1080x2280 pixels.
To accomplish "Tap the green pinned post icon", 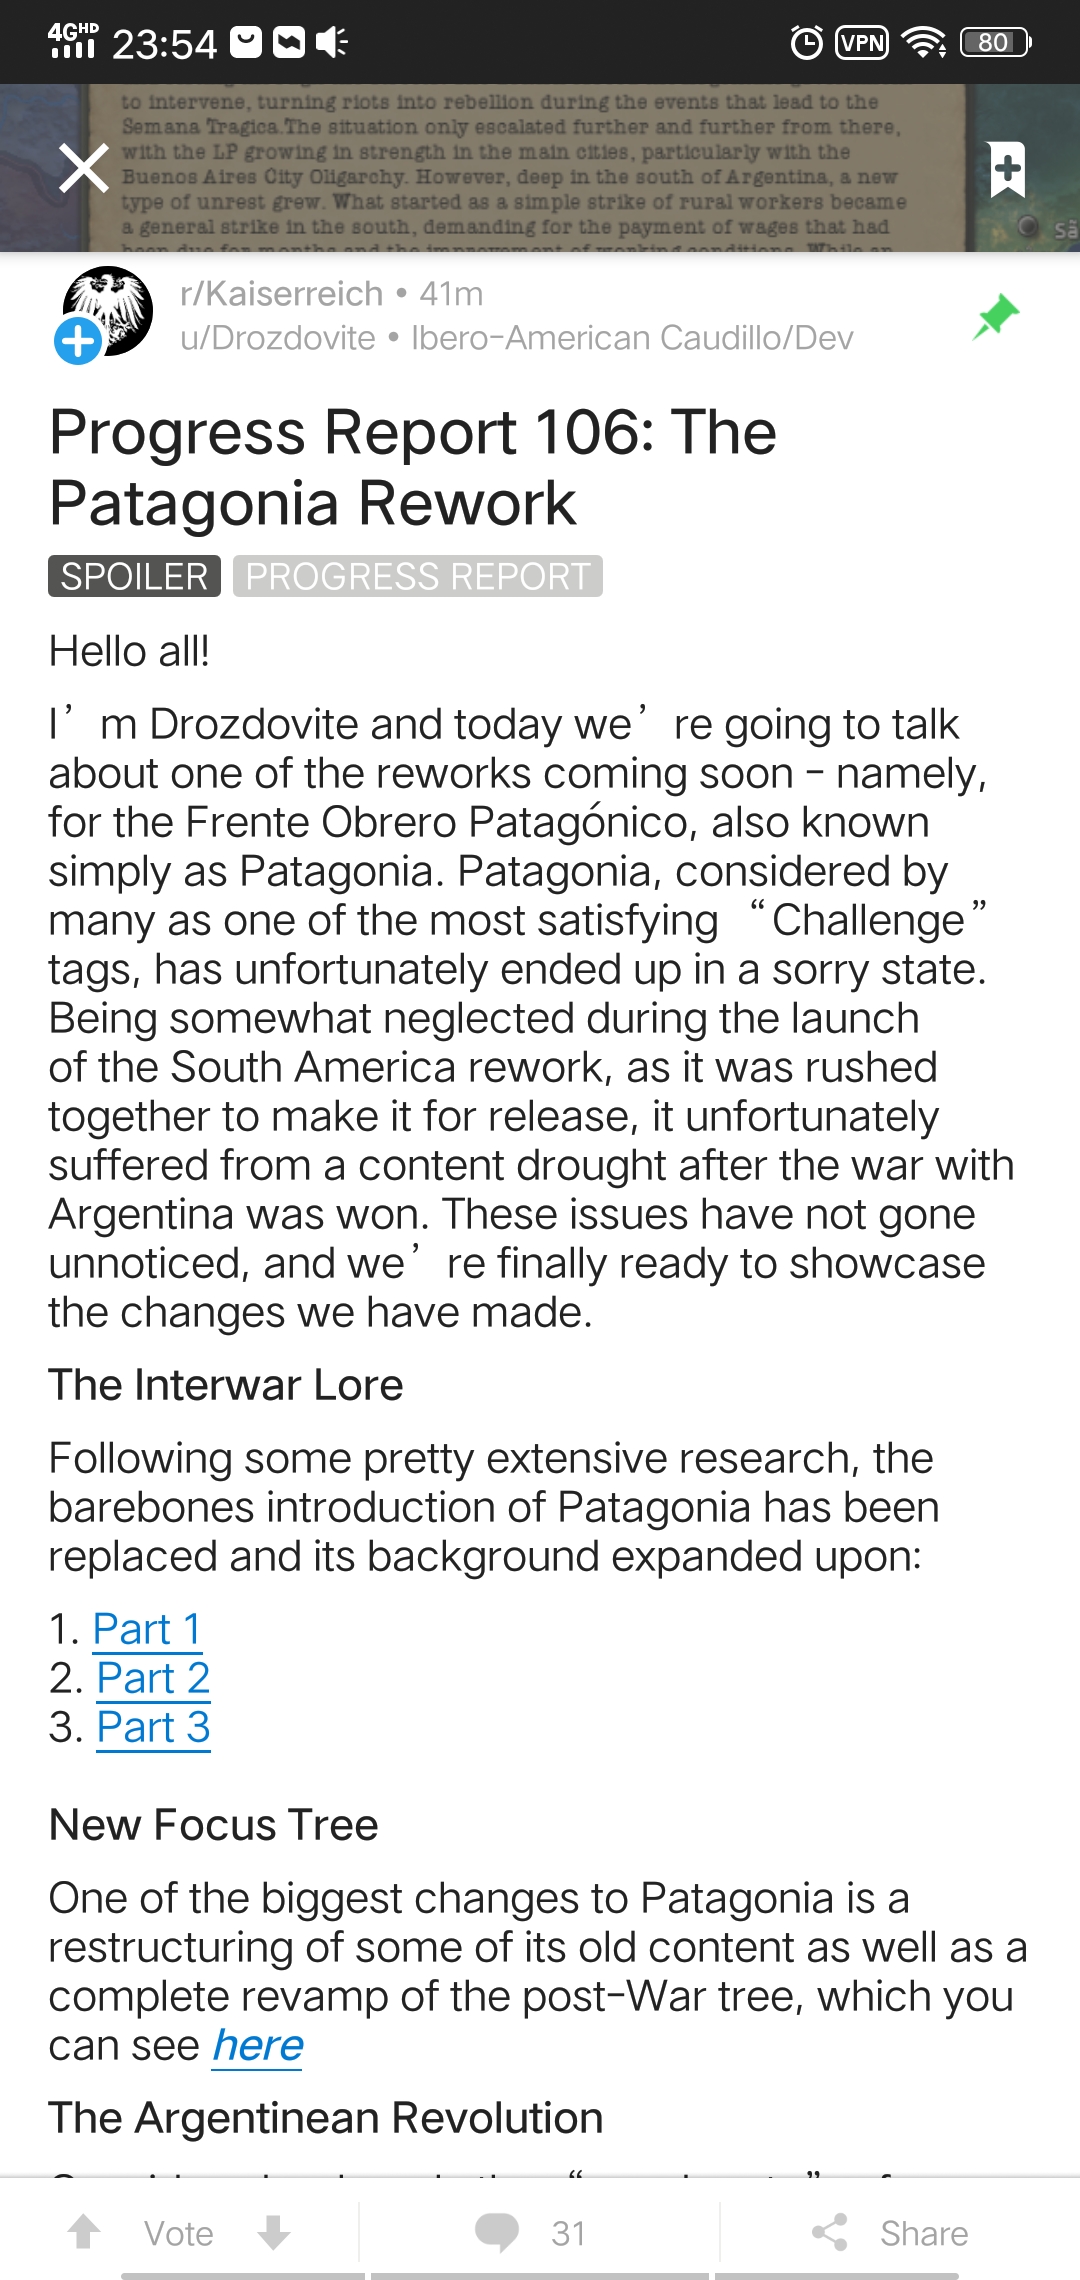I will tap(996, 317).
